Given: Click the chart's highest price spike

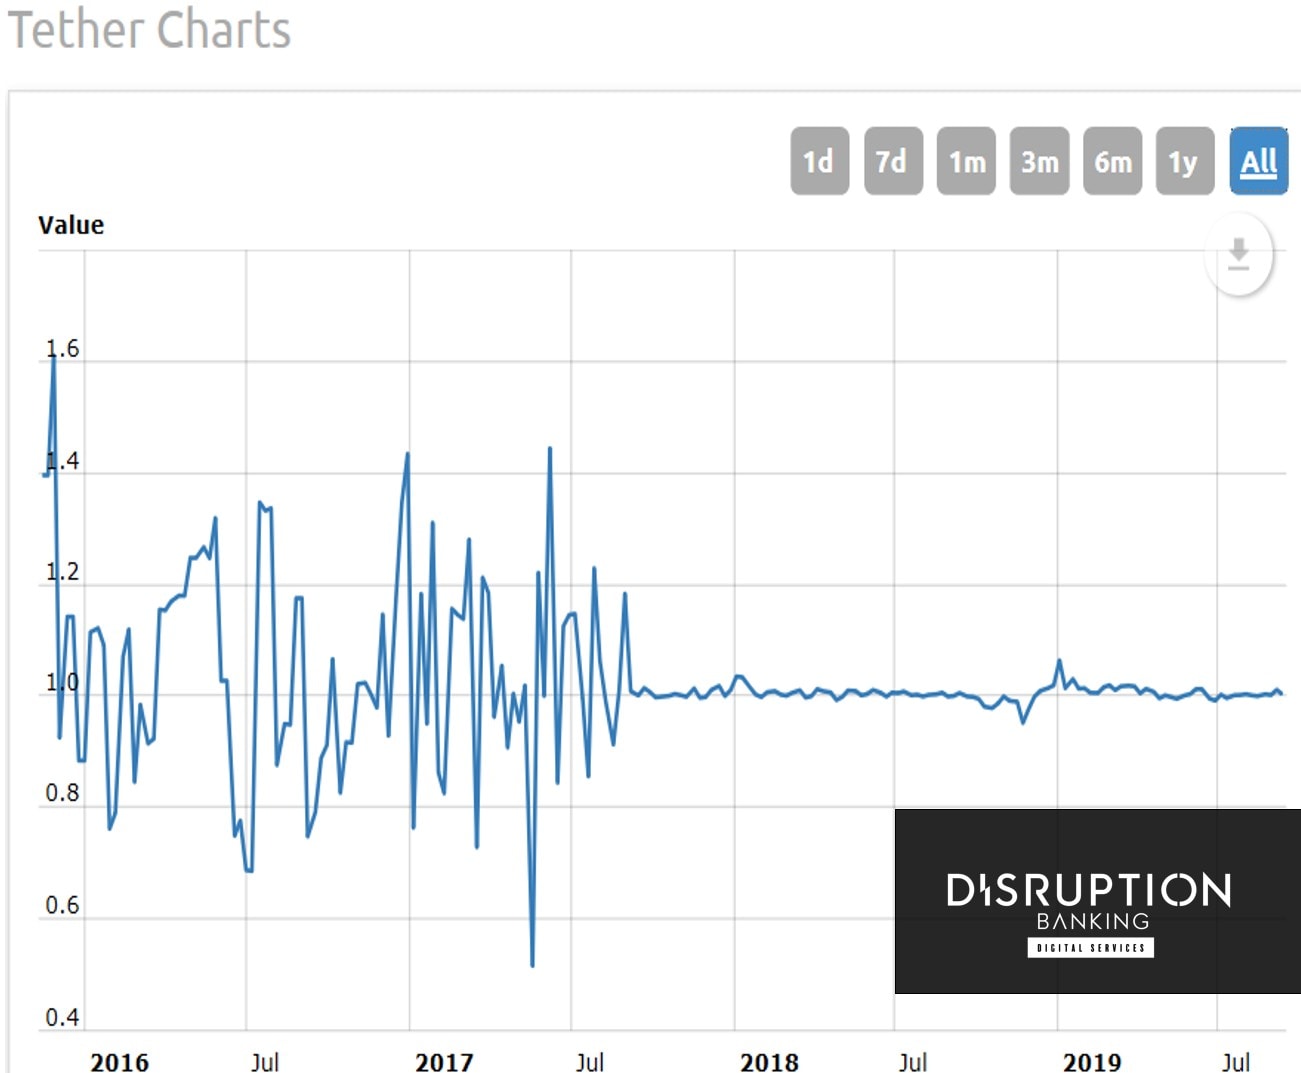Looking at the screenshot, I should point(52,358).
